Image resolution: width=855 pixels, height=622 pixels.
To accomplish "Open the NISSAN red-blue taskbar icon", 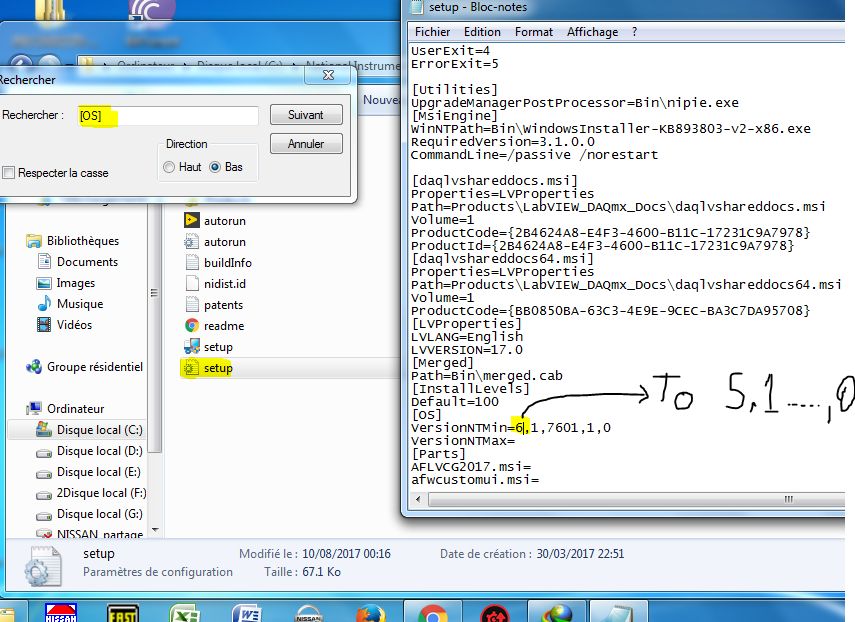I will click(x=61, y=613).
